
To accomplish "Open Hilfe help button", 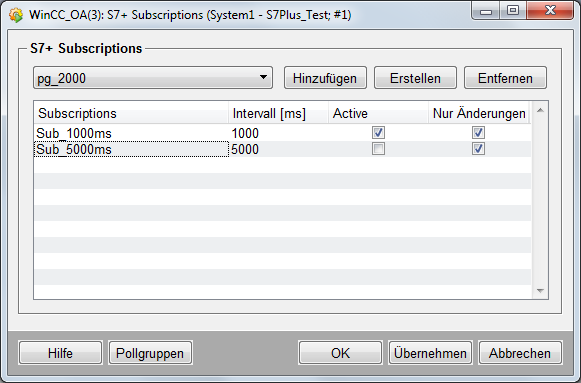I will tap(60, 353).
